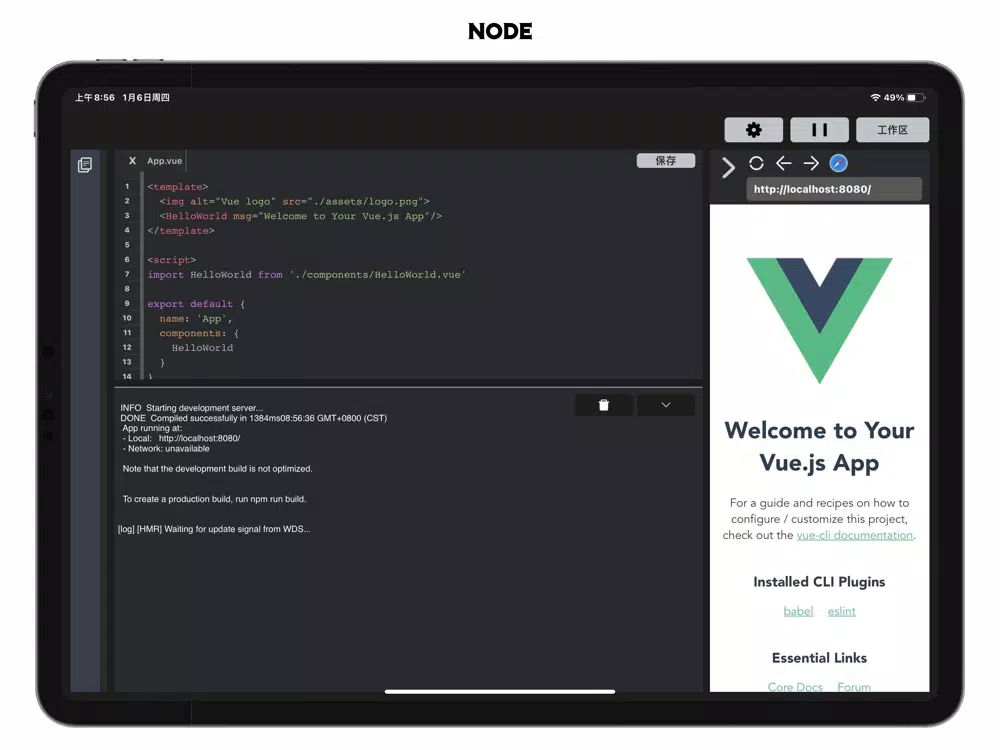Click the '<HelloWorld msg=' code line
This screenshot has height=750, width=1000.
300,216
